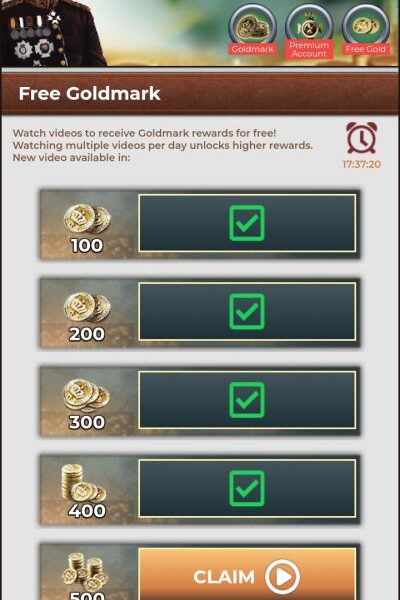Click the red alarm clock icon

tap(362, 137)
